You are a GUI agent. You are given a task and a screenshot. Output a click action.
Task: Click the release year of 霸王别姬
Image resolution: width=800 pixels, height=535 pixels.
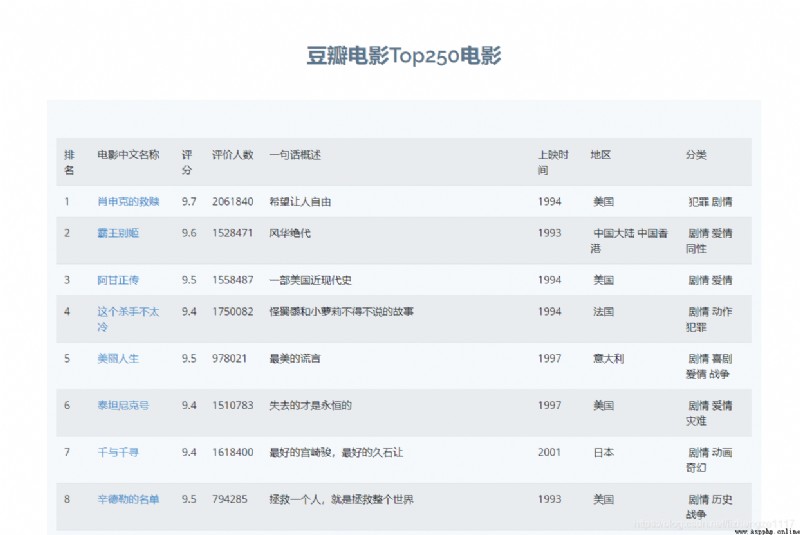click(x=549, y=233)
